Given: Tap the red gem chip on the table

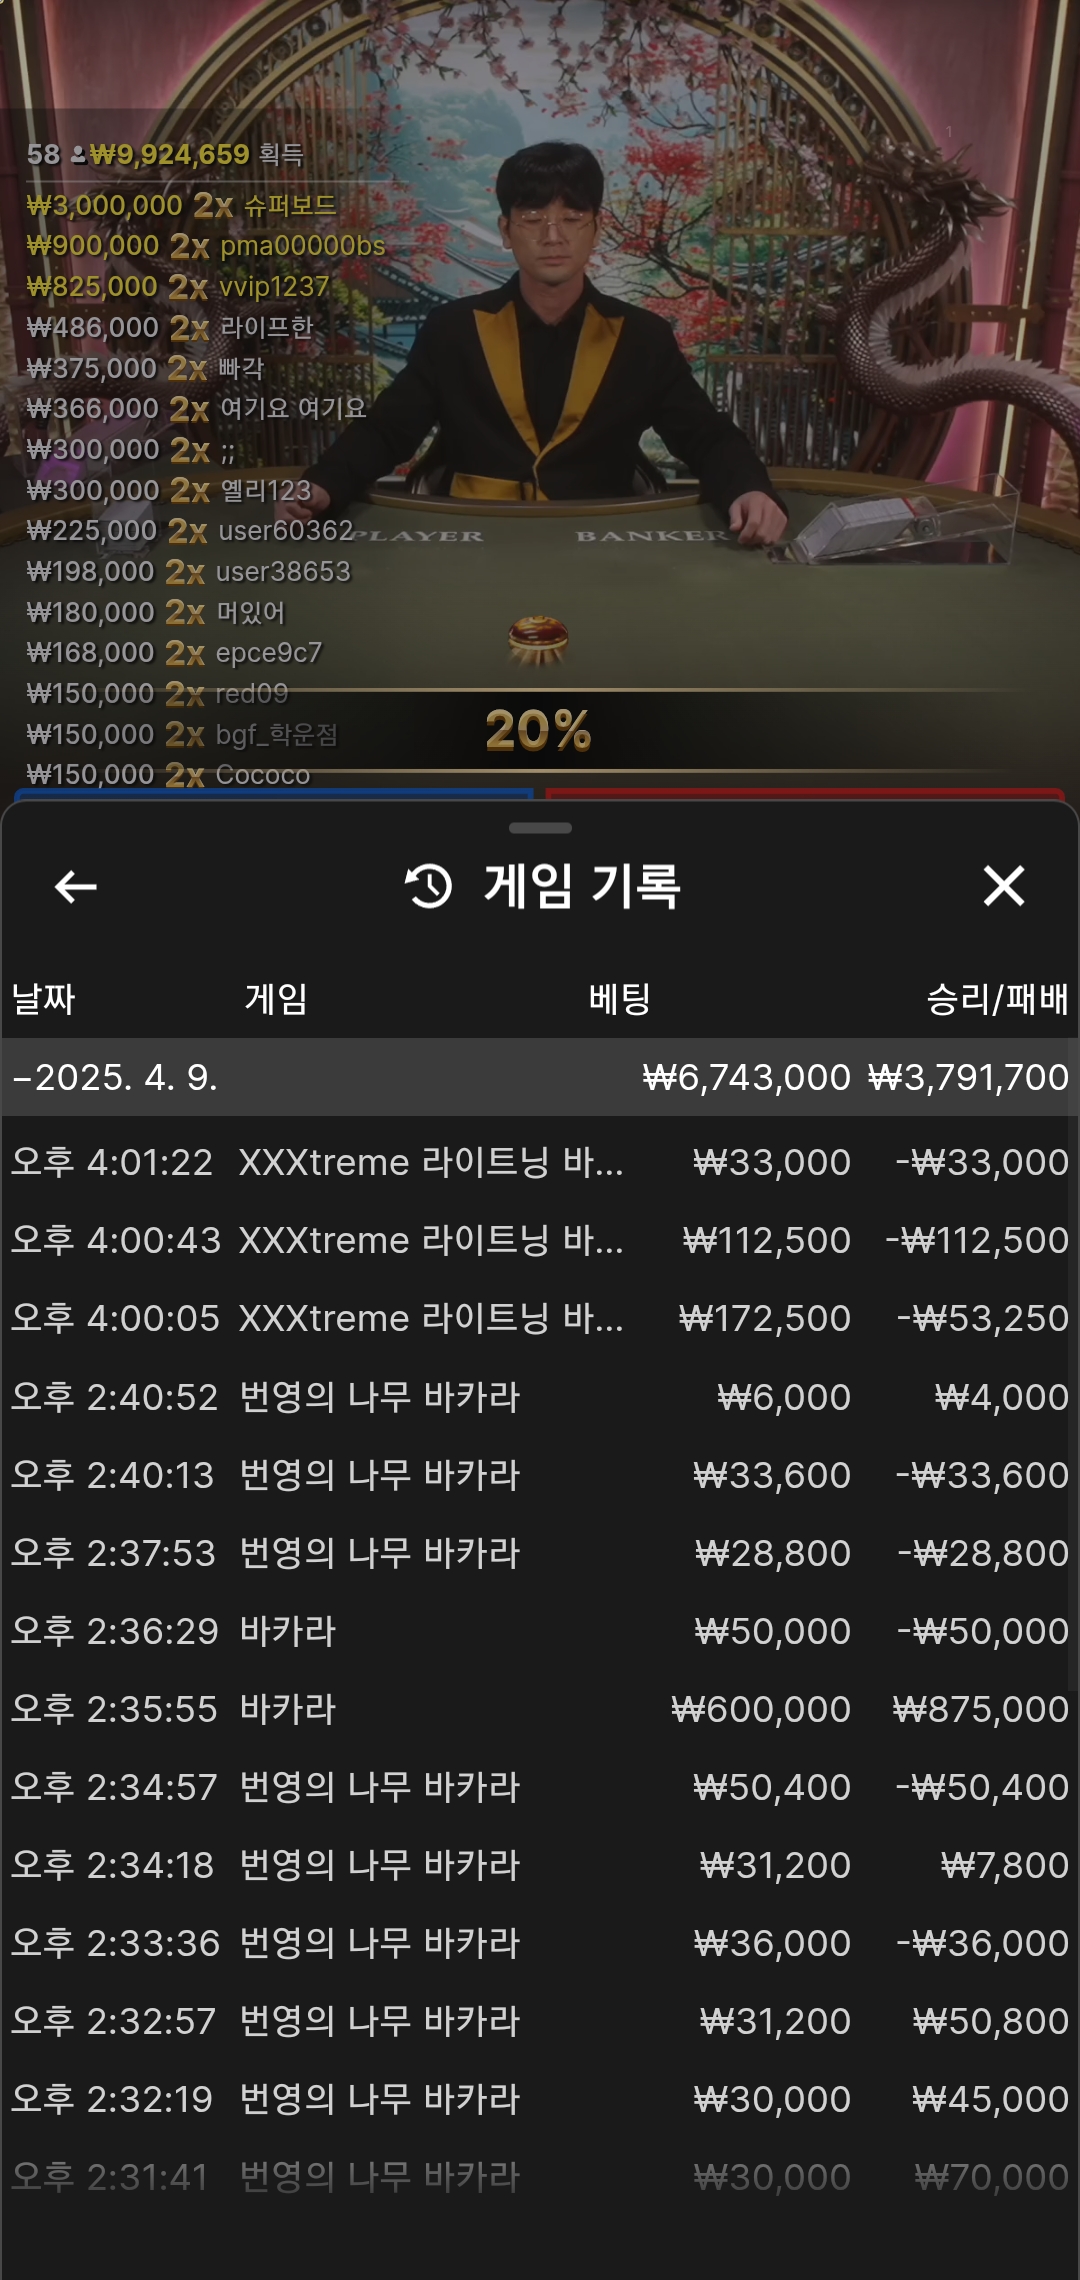Looking at the screenshot, I should (538, 639).
